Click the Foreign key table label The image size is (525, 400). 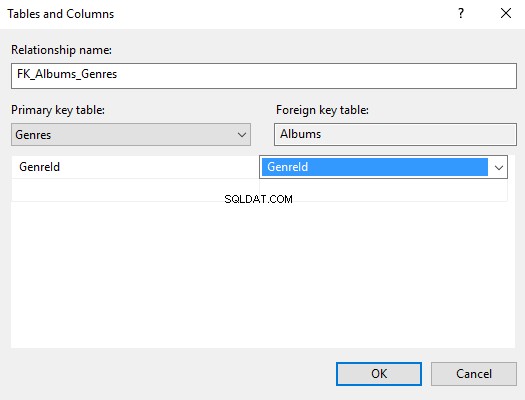pos(322,110)
